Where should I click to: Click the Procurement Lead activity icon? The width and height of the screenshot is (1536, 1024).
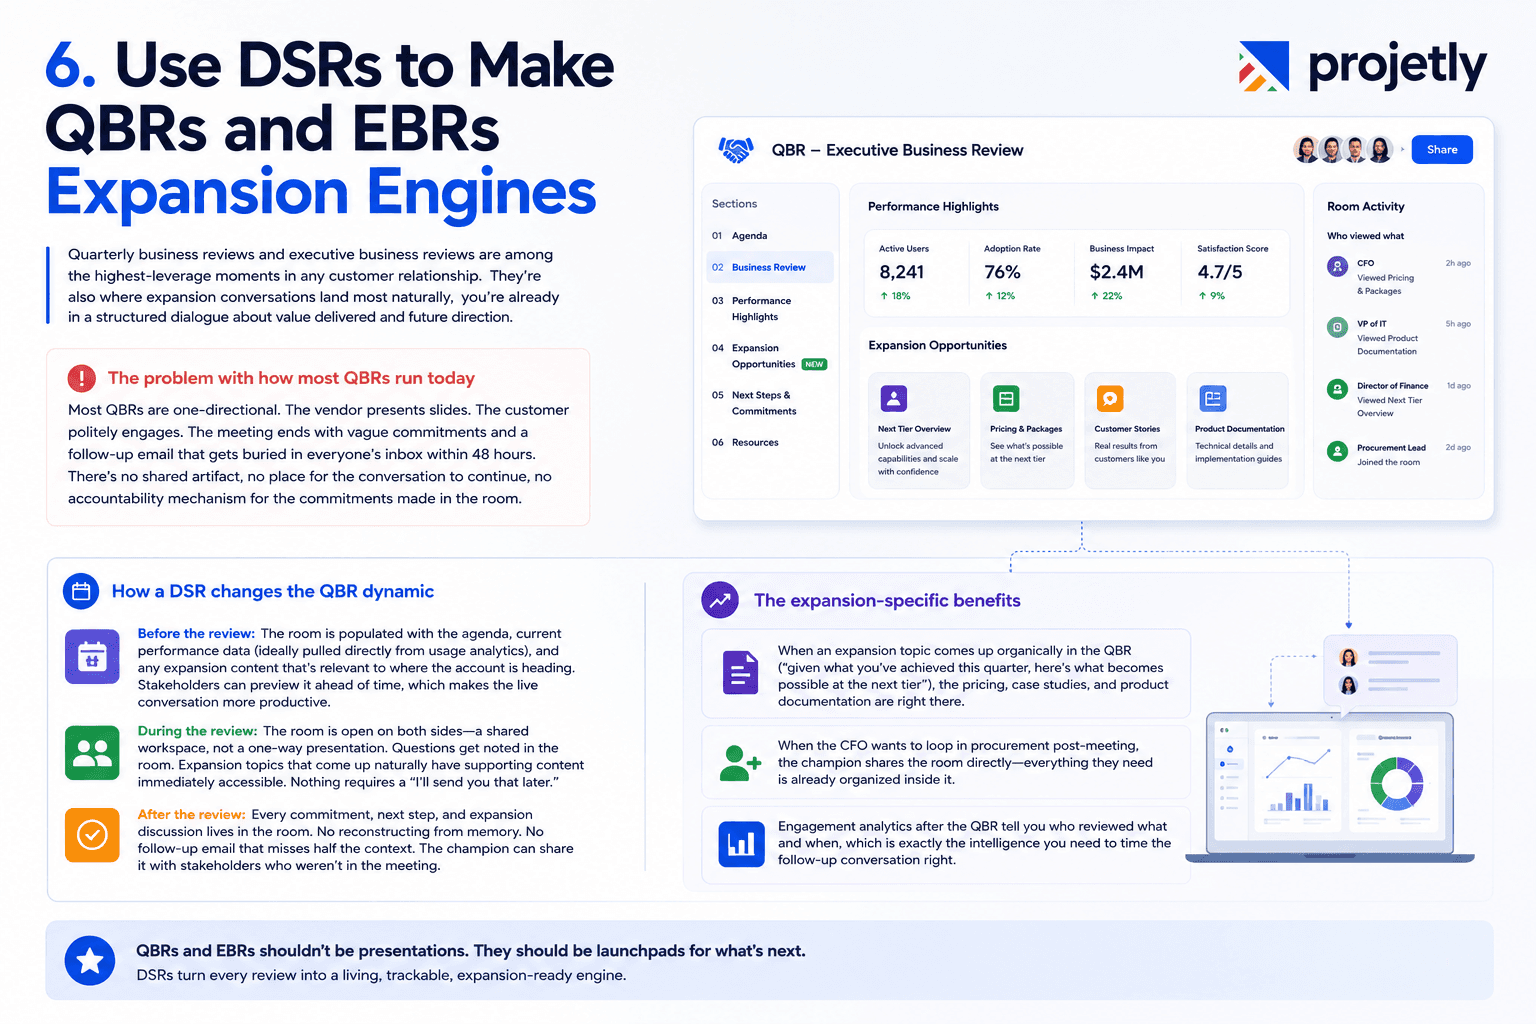pos(1338,451)
